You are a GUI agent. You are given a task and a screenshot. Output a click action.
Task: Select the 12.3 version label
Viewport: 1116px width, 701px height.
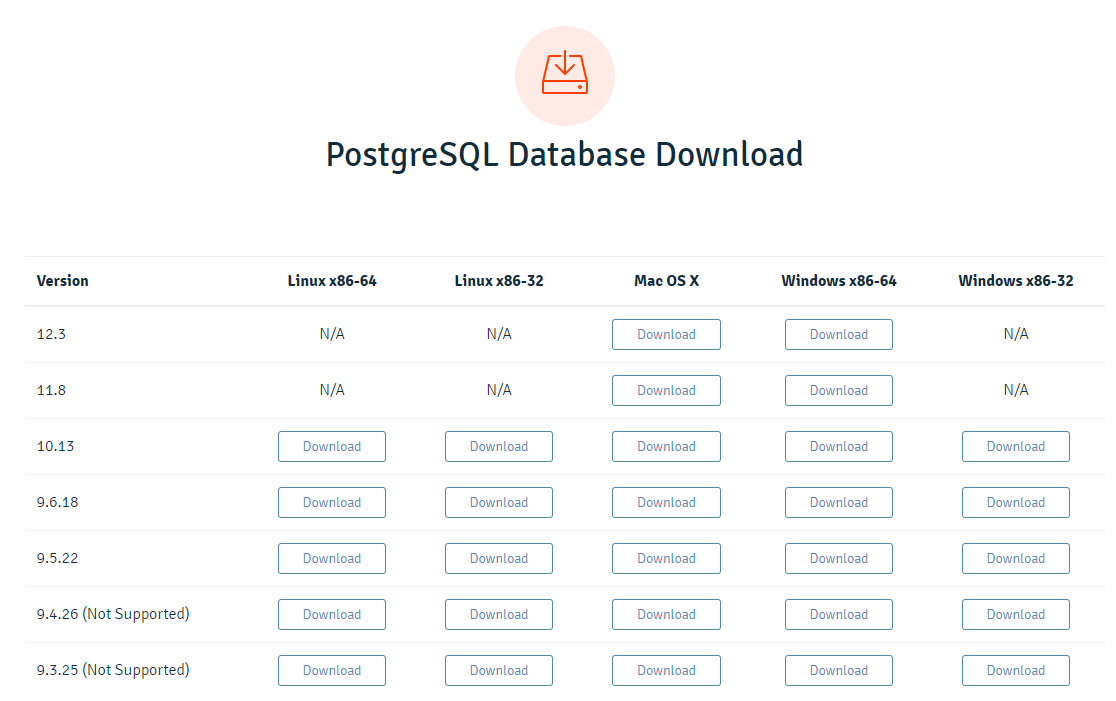pos(51,334)
